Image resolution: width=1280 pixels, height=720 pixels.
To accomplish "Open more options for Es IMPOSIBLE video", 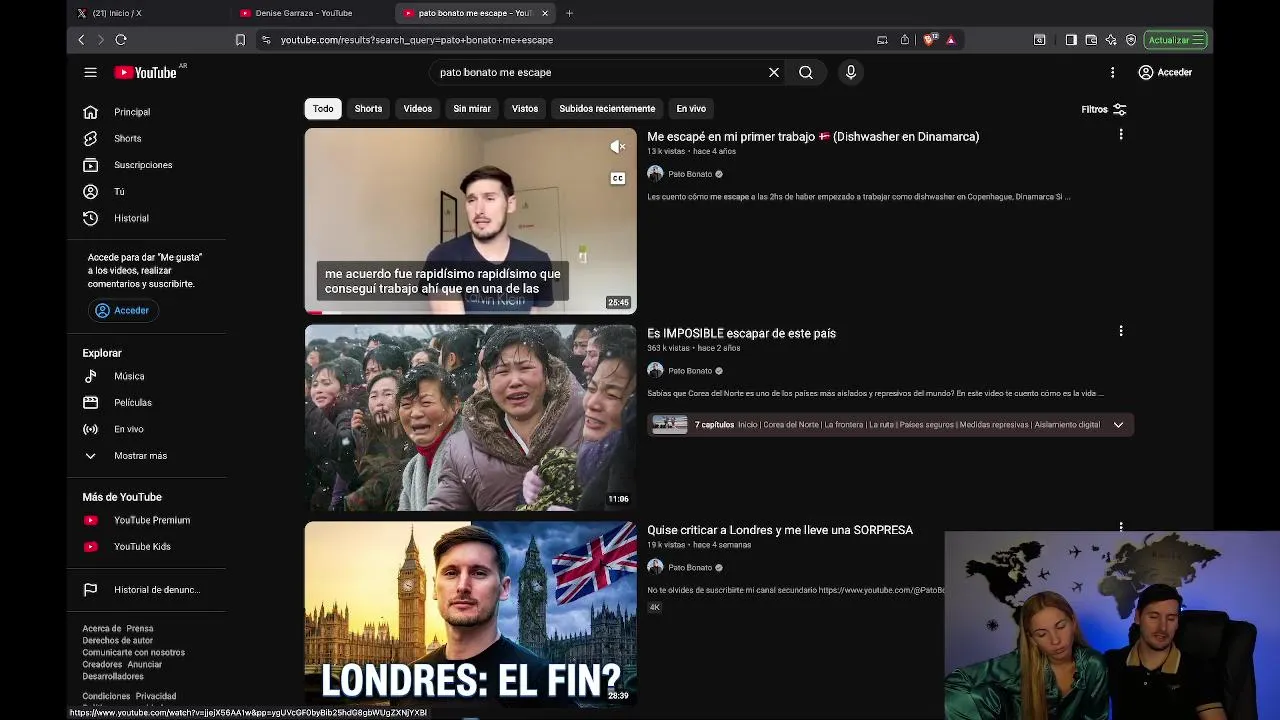I will 1121,331.
